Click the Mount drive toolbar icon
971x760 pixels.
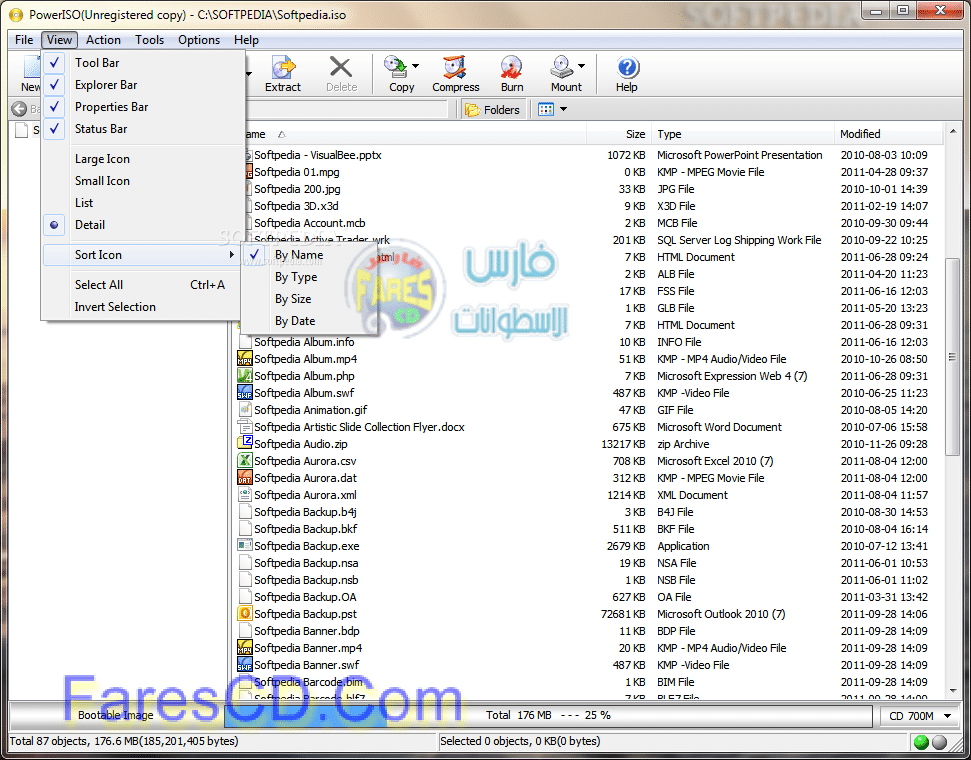(x=562, y=66)
